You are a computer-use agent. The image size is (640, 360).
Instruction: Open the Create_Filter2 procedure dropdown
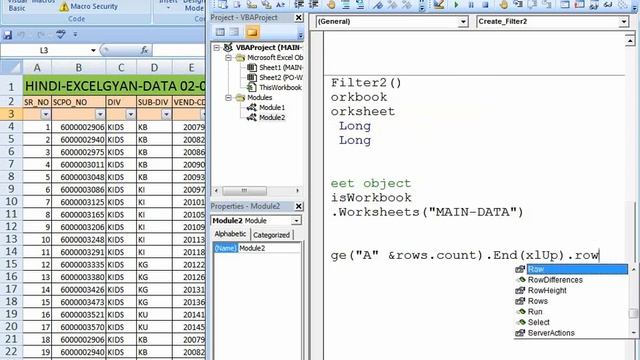pos(624,22)
